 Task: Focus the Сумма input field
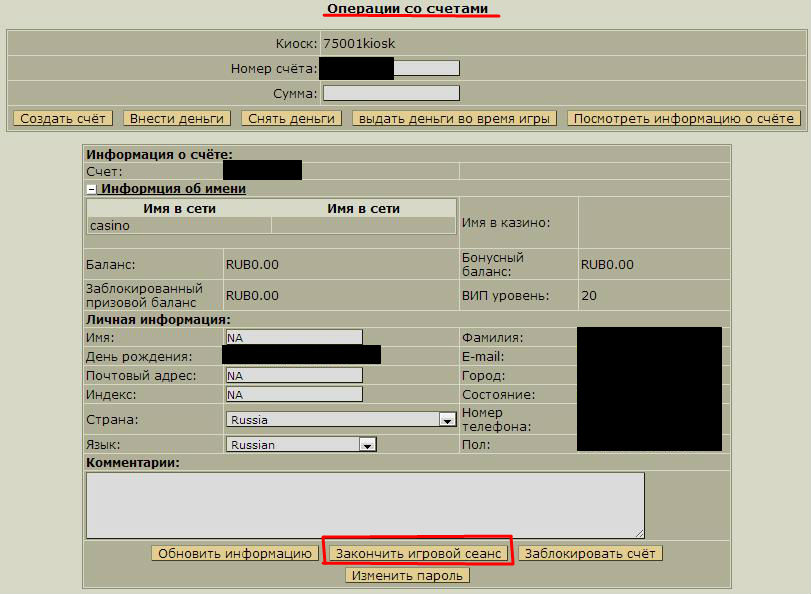coord(391,93)
